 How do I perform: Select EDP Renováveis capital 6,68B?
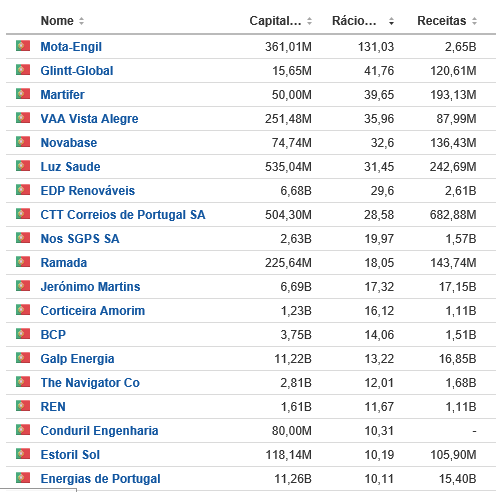click(x=296, y=191)
